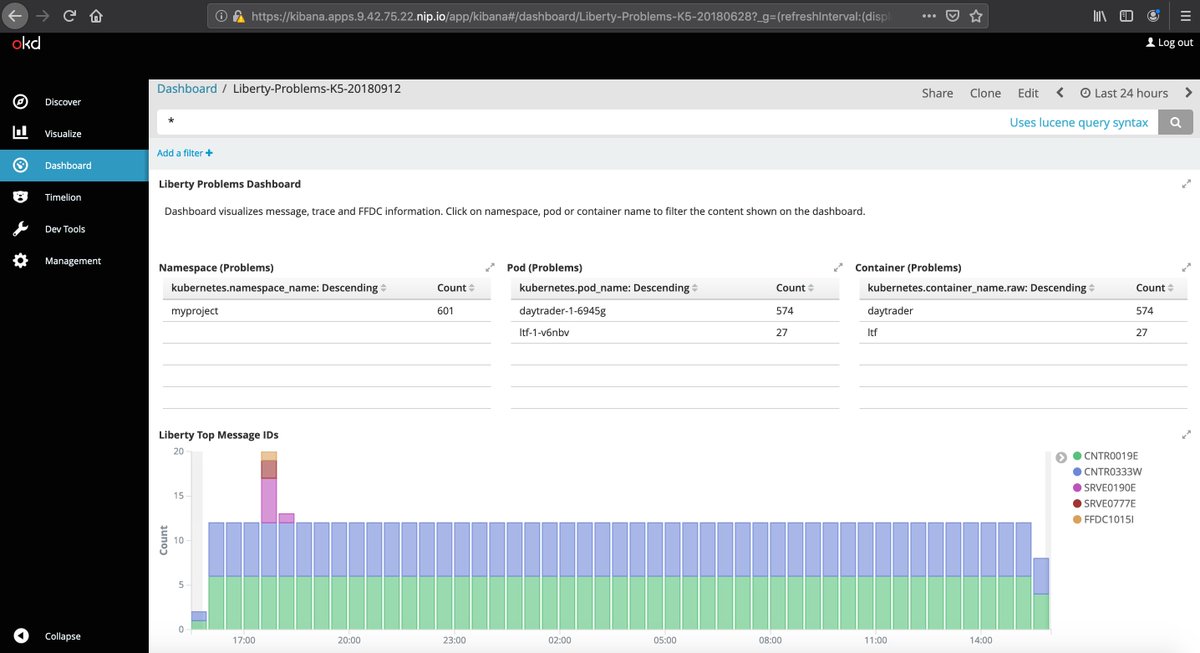Screen dimensions: 1200x653
Task: Expand Pod (Problems) panel to fullscreen
Action: [838, 268]
